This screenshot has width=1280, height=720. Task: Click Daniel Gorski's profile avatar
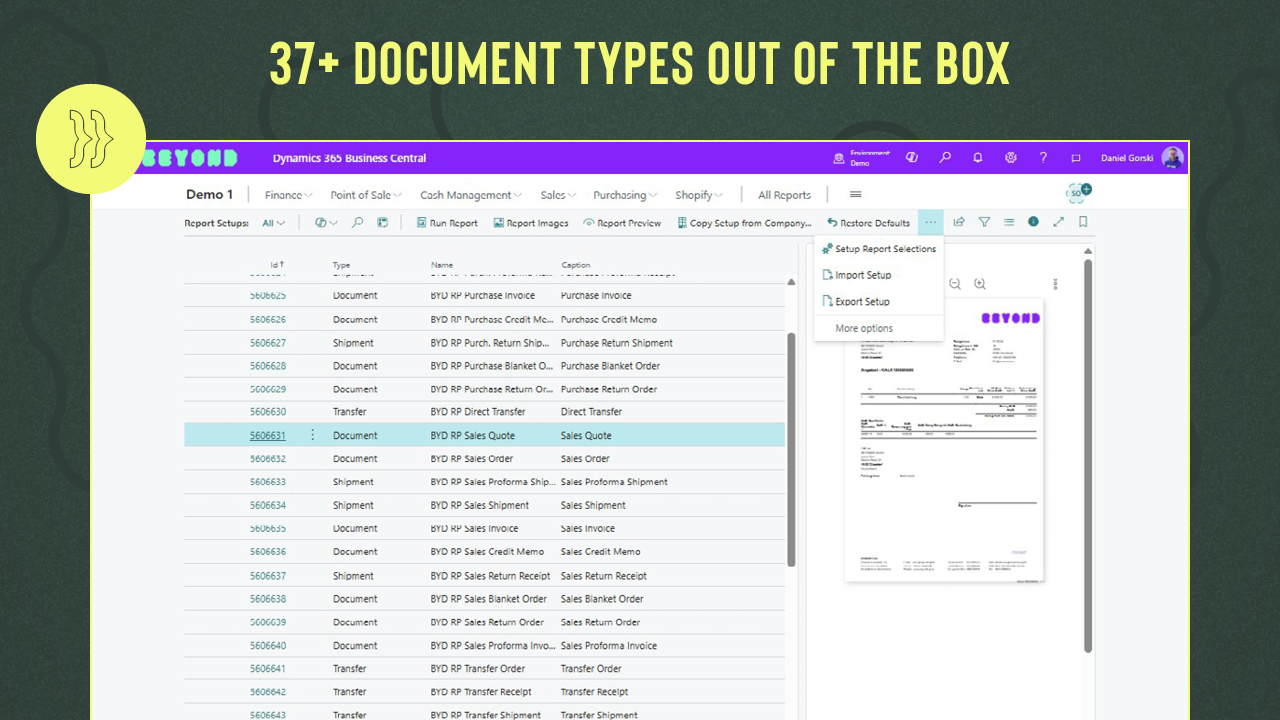(1172, 158)
